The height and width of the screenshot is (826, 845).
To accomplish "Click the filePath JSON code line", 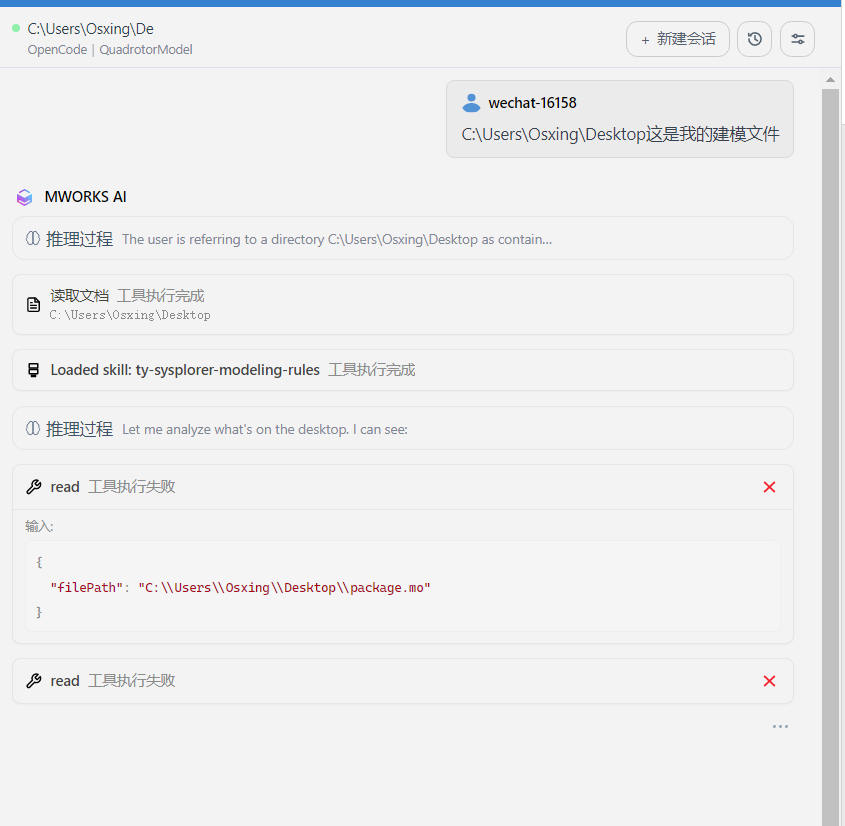I will pos(240,587).
